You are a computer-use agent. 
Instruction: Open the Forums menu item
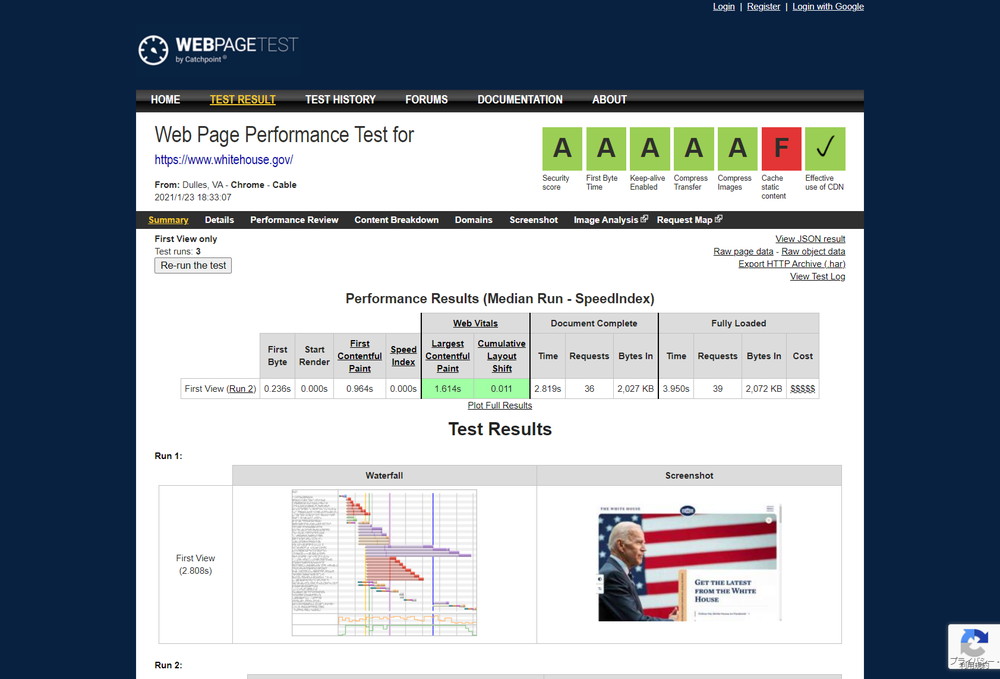[x=426, y=99]
